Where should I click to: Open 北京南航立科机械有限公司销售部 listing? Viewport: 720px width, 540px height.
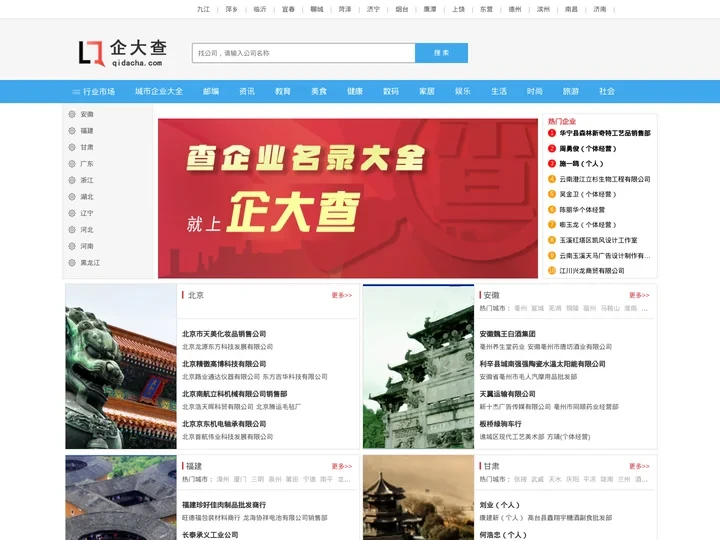click(235, 394)
